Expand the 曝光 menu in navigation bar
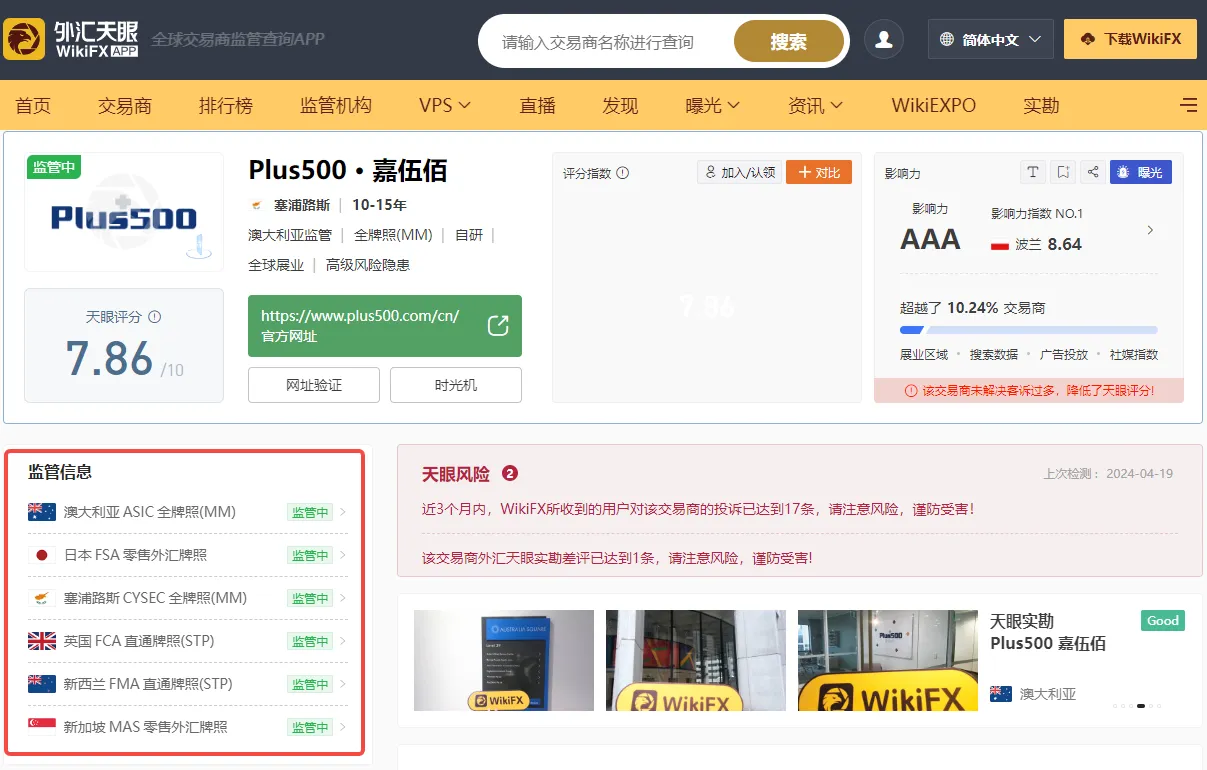Image resolution: width=1207 pixels, height=770 pixels. point(712,105)
